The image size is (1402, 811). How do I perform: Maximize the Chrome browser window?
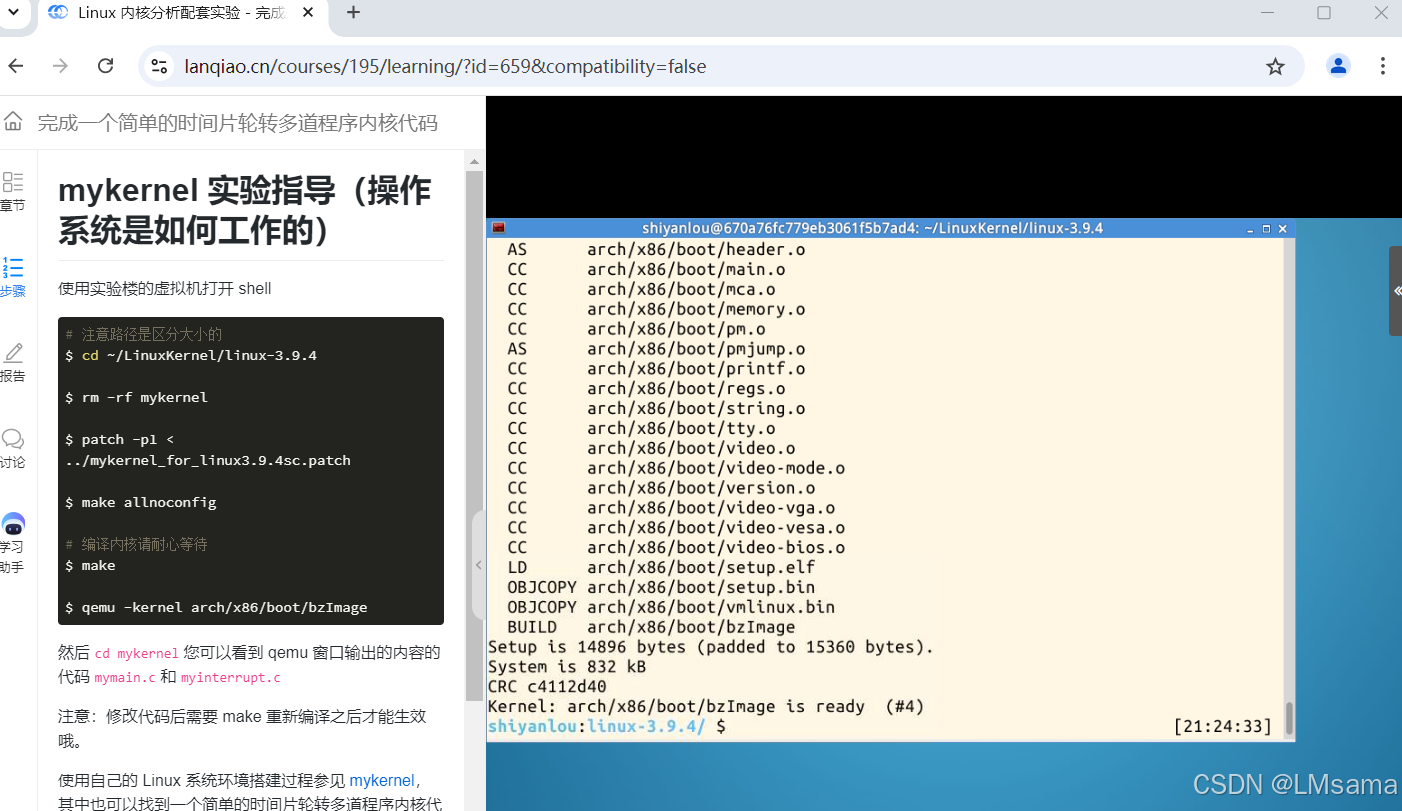point(1324,13)
